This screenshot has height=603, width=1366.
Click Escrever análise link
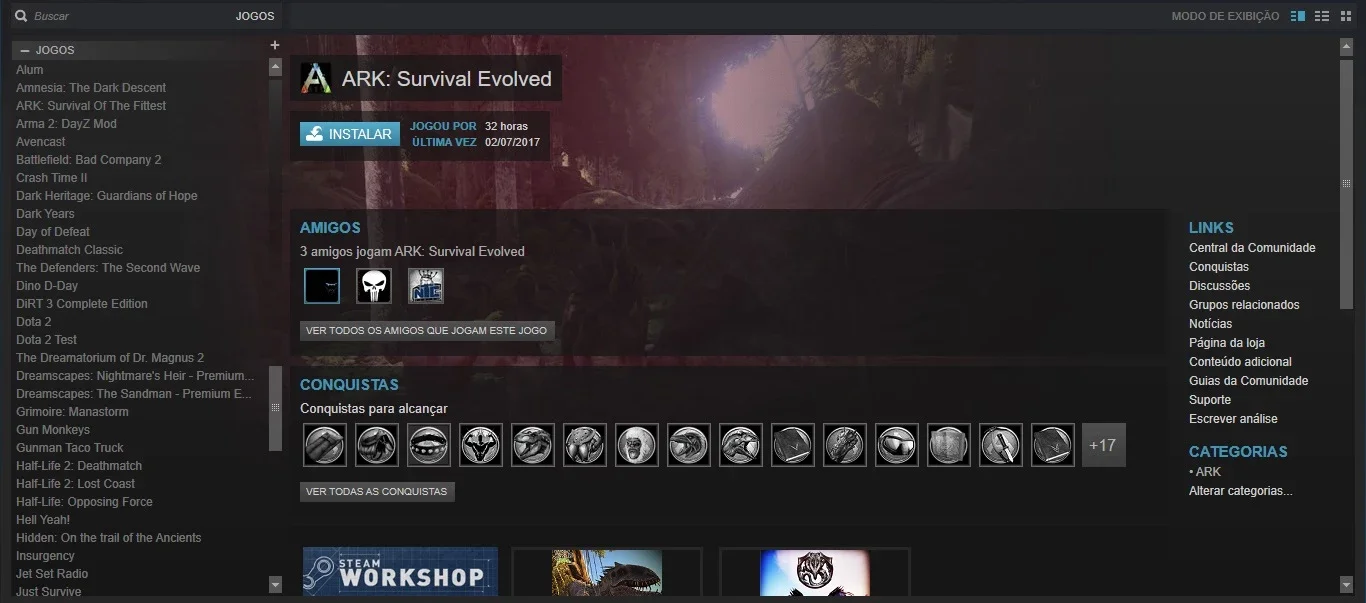[x=1233, y=419]
